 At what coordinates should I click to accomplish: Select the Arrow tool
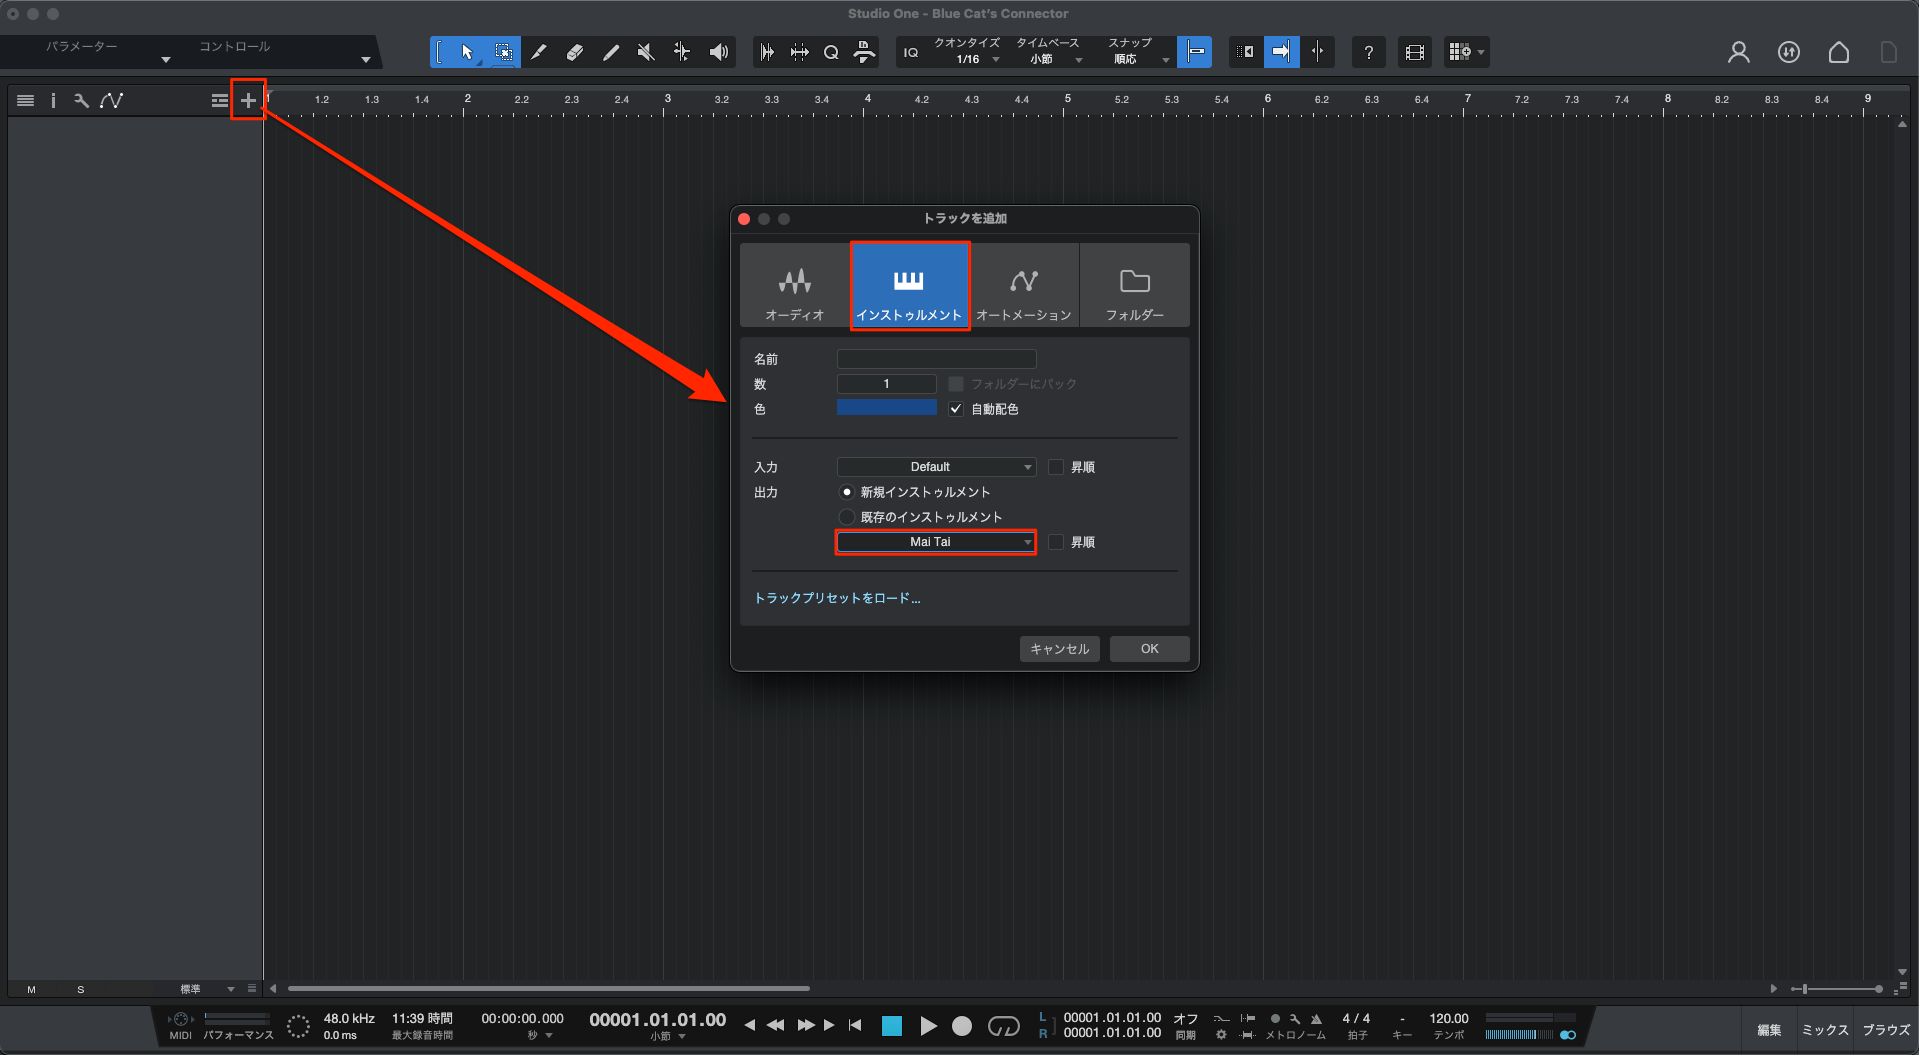click(x=467, y=52)
